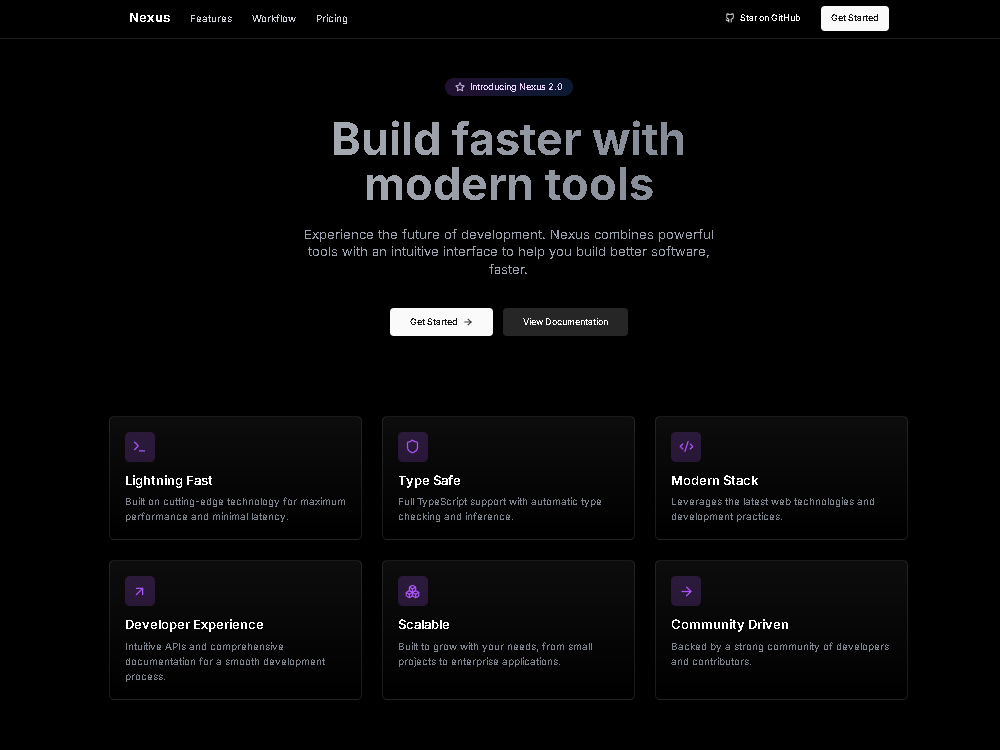Click the Nexus logo text
Screen dimensions: 1000x750
(149, 18)
